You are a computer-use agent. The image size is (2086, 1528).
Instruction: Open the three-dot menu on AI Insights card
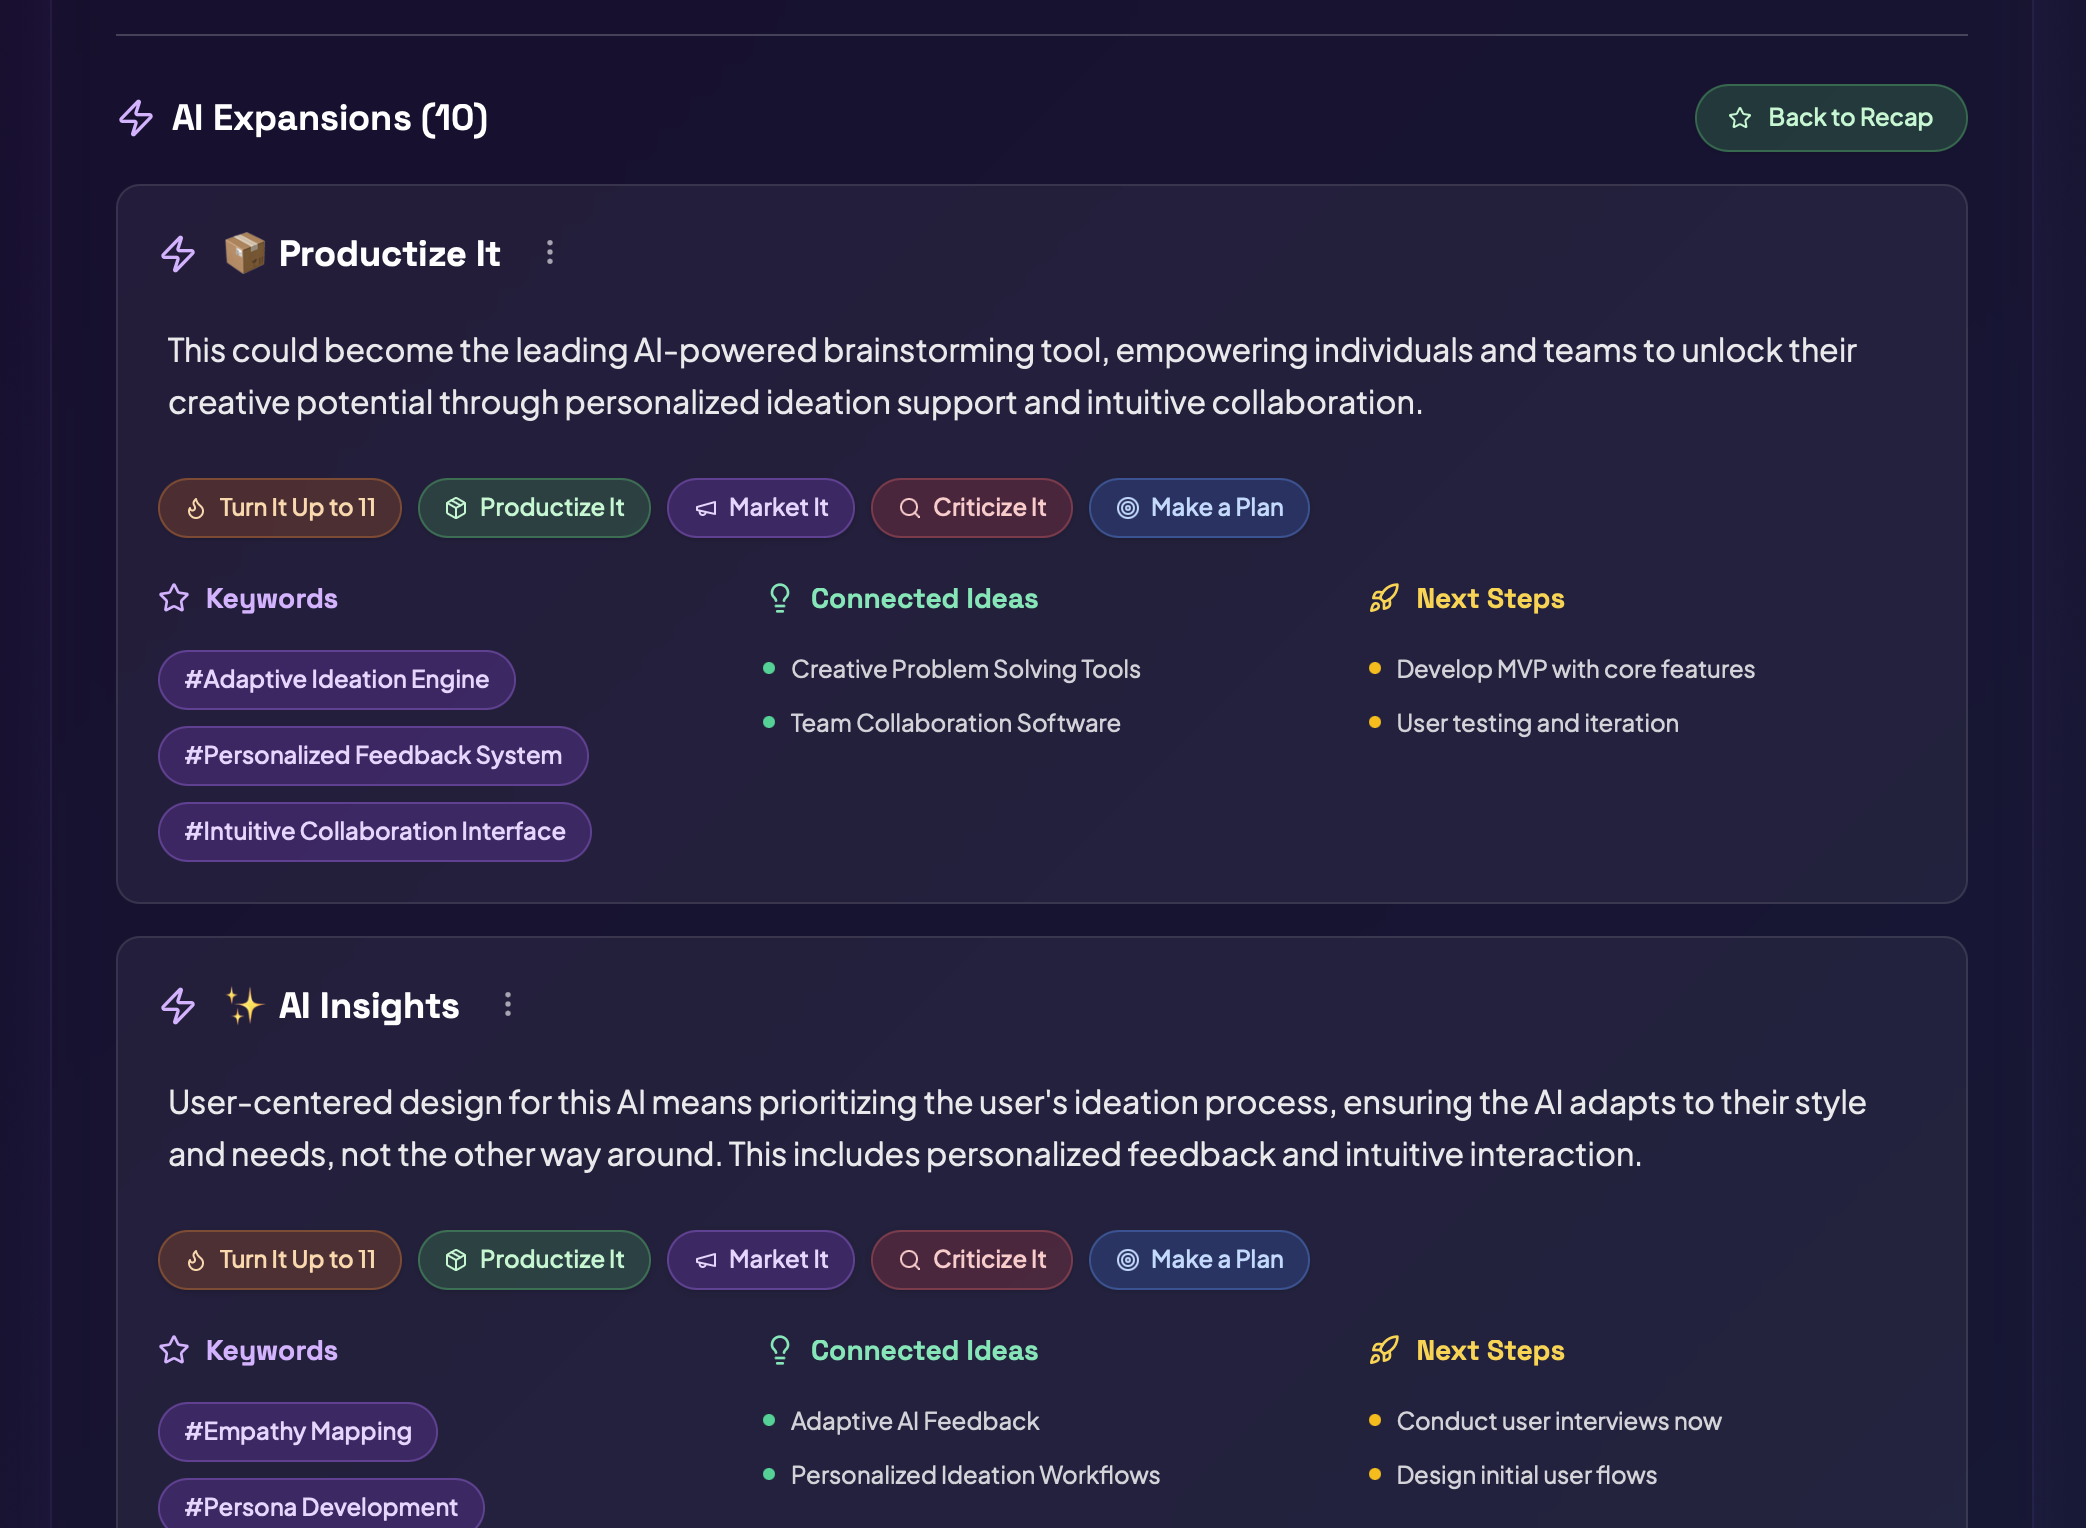[508, 1005]
